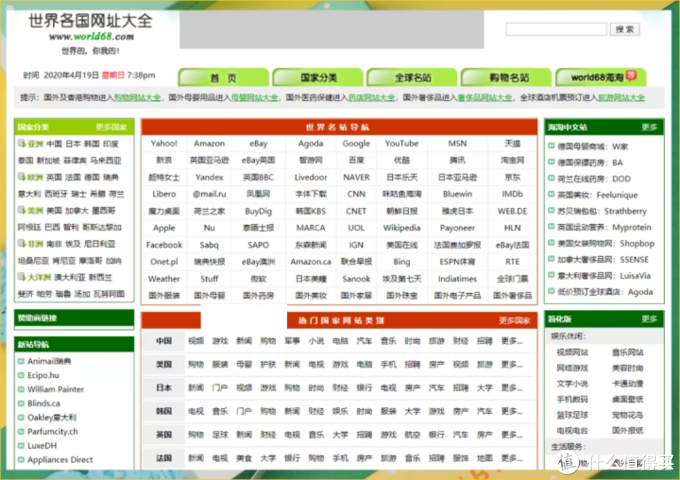
Task: Open the 美国女装购物网 Shopbop link
Action: [x=606, y=244]
